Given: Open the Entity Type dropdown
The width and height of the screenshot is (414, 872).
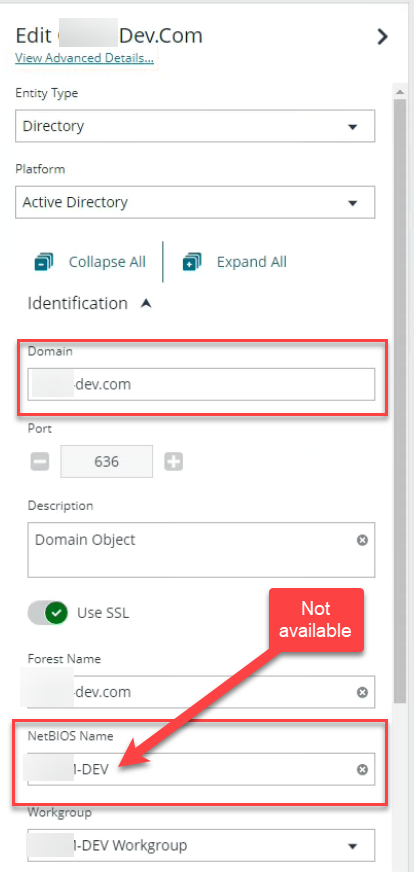Looking at the screenshot, I should [195, 126].
